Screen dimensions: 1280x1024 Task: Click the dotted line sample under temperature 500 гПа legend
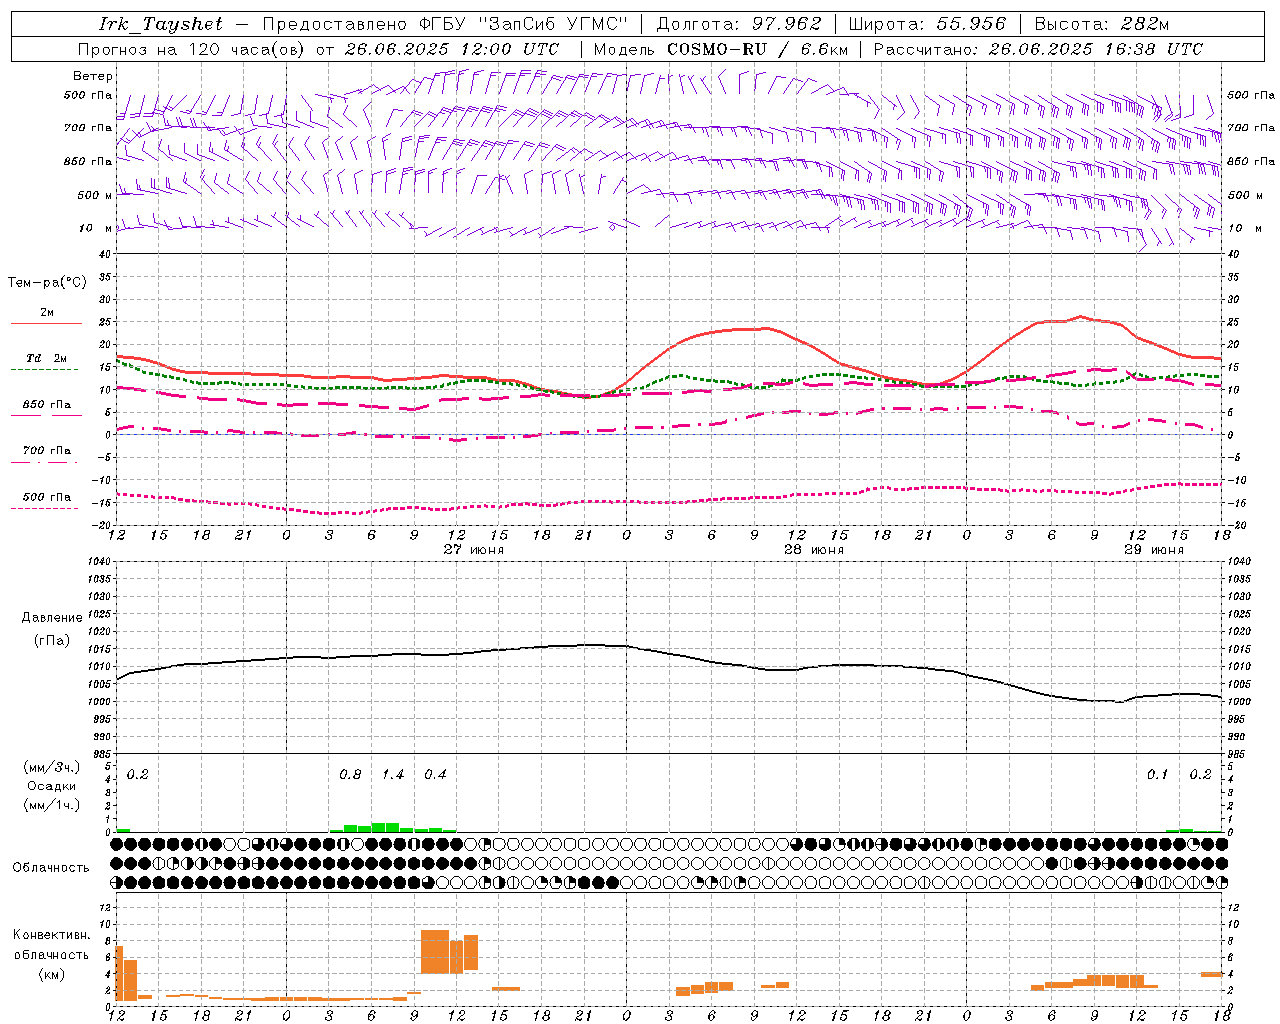pyautogui.click(x=44, y=508)
